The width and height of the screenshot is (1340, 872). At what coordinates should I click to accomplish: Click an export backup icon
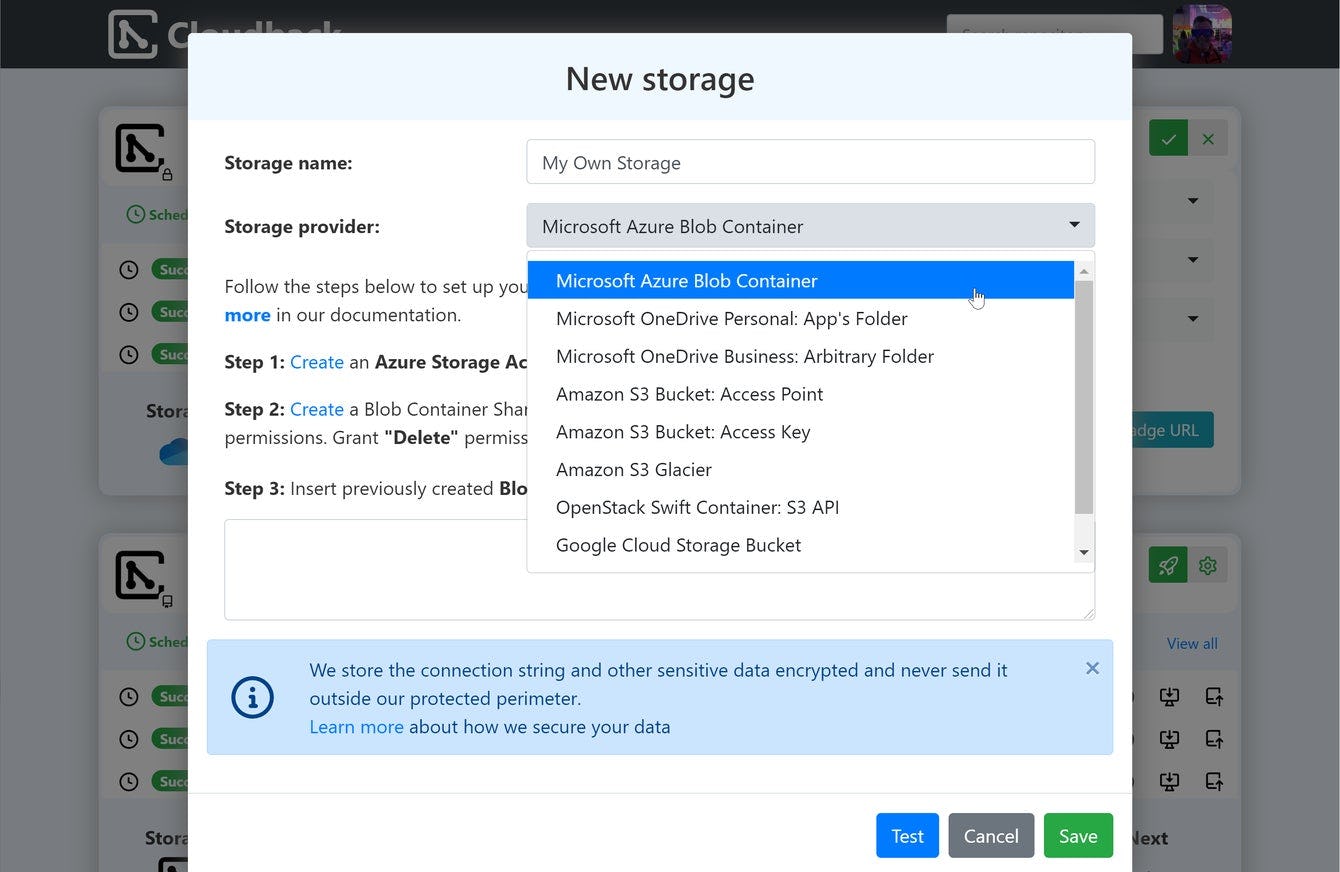click(1214, 696)
